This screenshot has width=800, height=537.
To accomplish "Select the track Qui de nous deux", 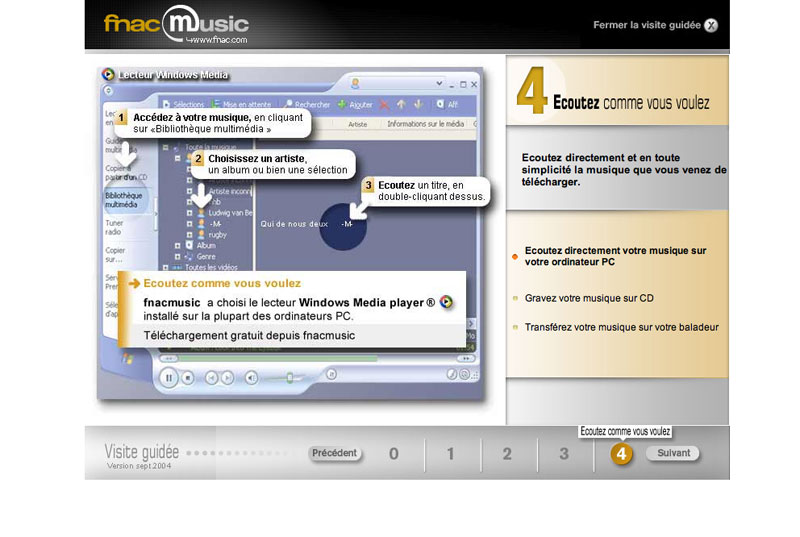I will click(294, 224).
